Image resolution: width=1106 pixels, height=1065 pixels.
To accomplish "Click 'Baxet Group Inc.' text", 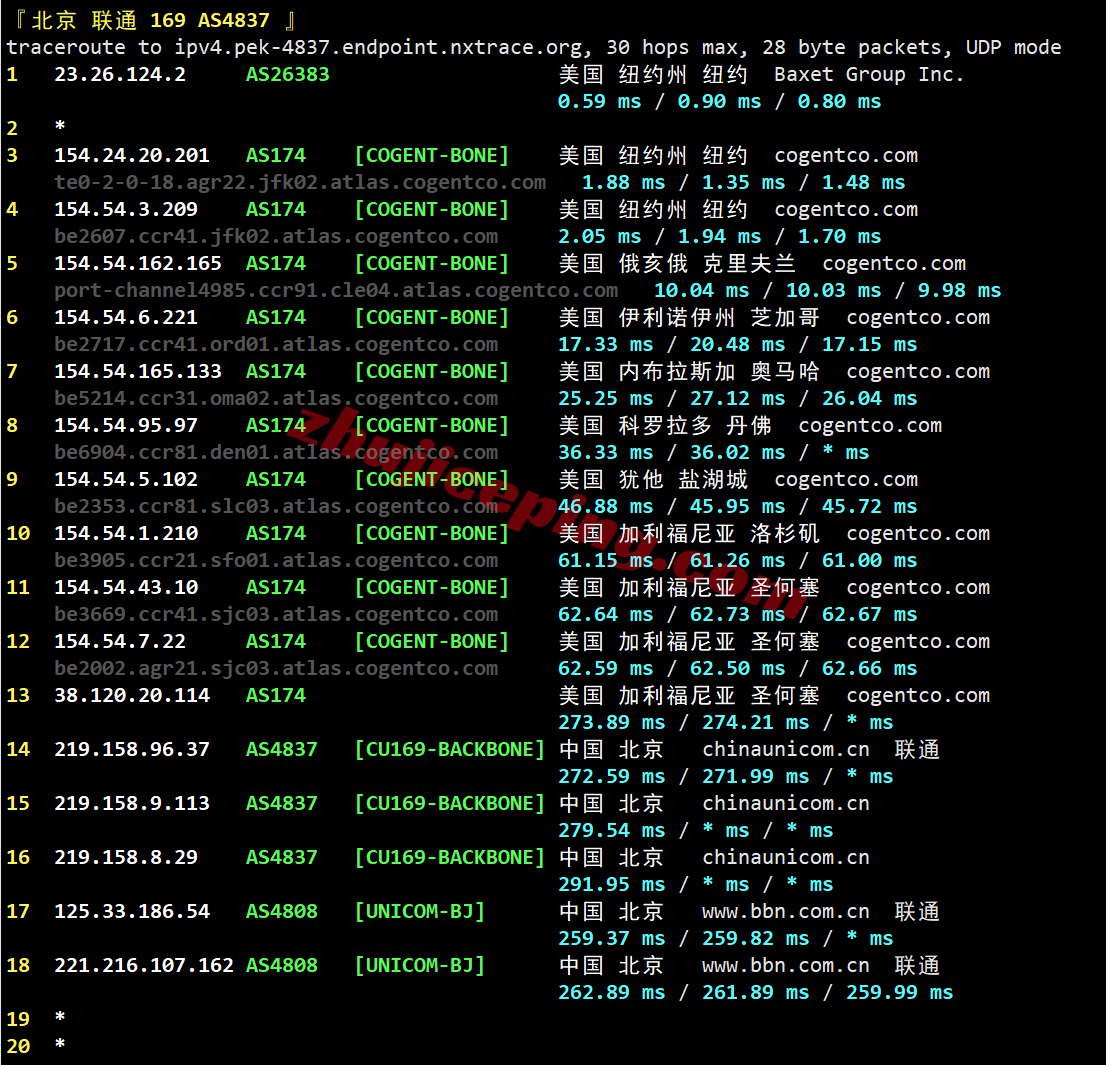I will coord(868,74).
